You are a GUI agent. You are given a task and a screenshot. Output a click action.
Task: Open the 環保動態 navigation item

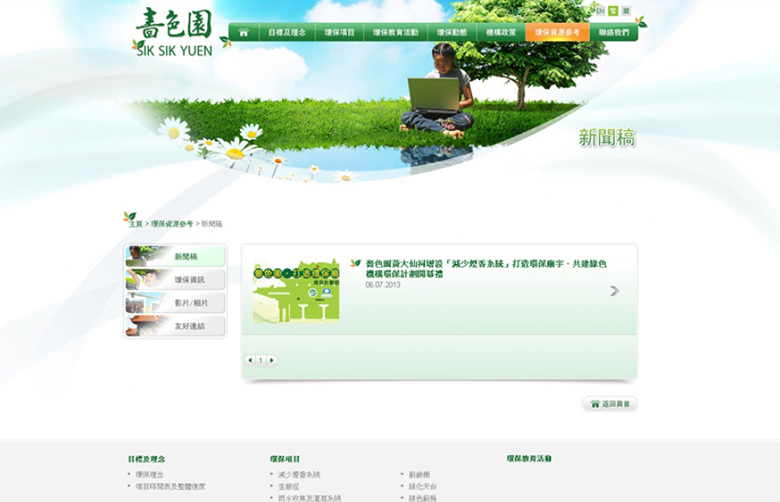click(x=452, y=32)
